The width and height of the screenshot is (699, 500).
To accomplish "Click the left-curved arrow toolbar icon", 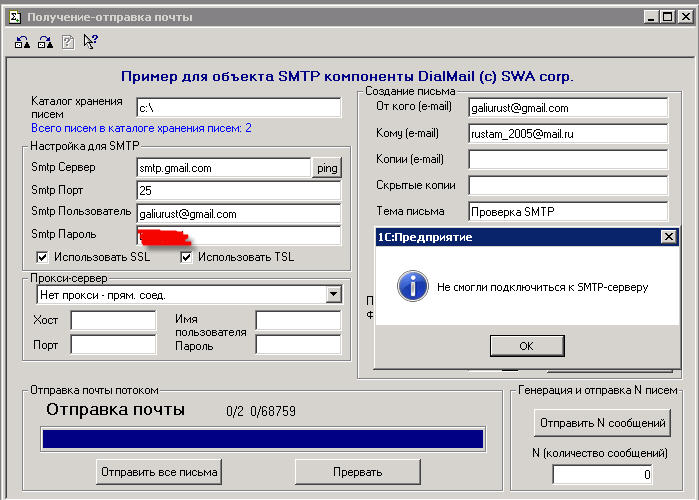I will [x=22, y=41].
